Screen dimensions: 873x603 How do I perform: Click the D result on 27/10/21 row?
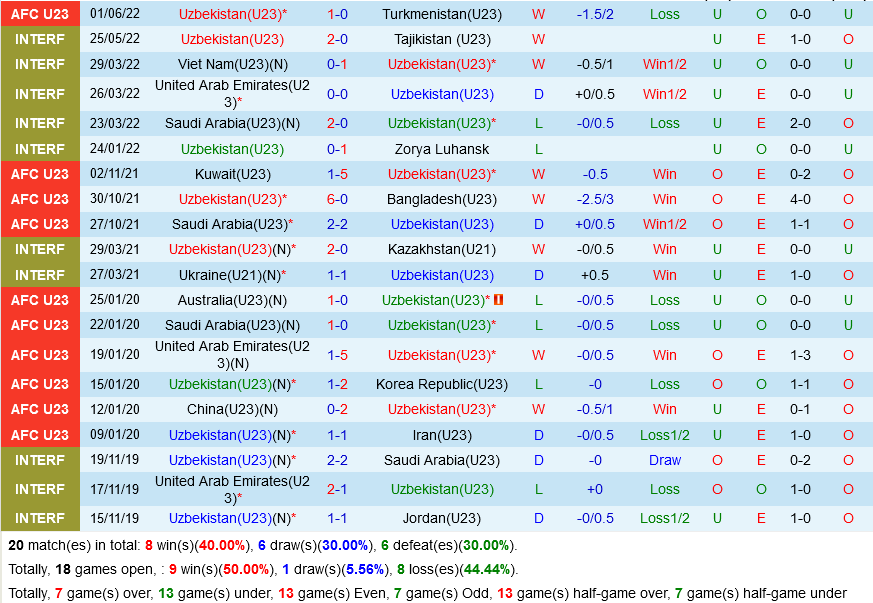[538, 224]
